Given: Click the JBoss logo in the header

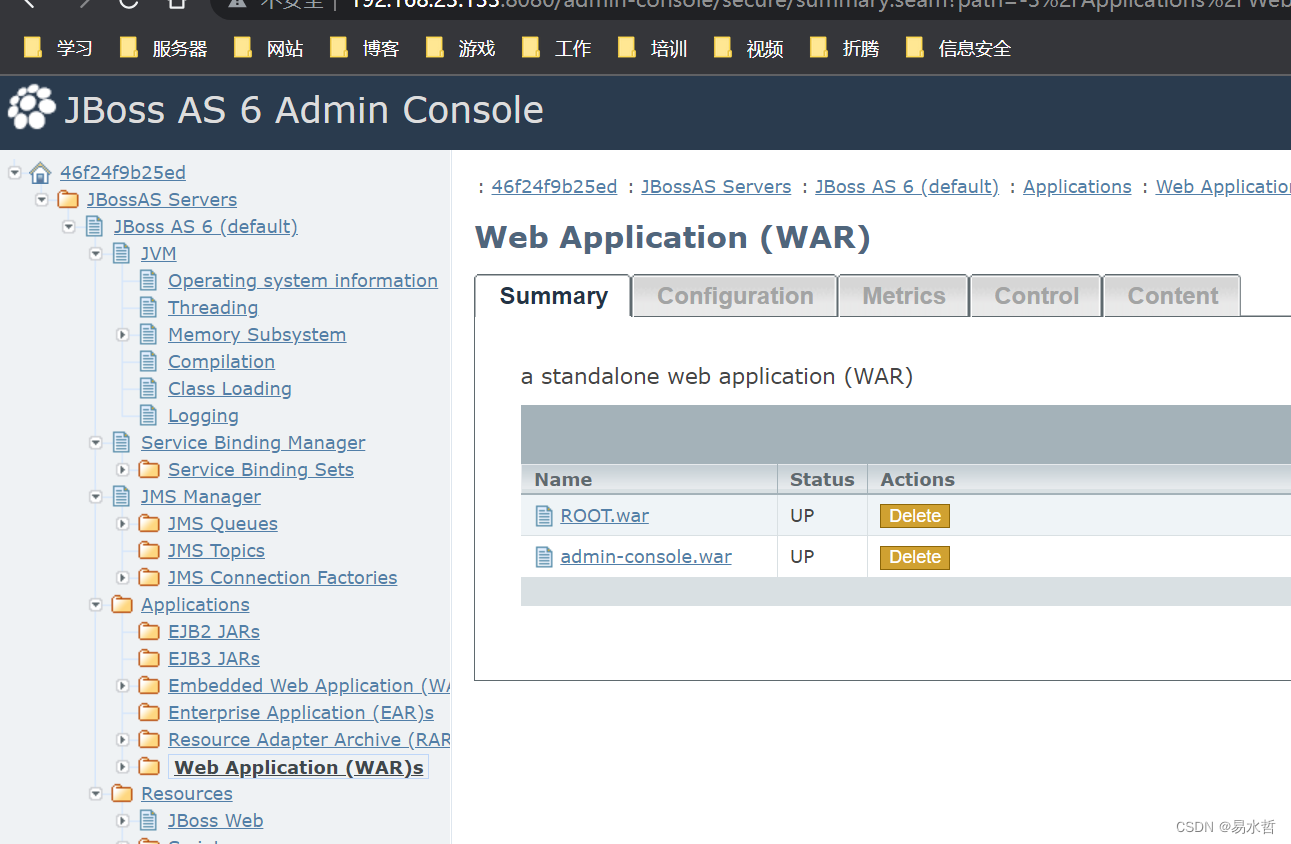Looking at the screenshot, I should (x=32, y=108).
